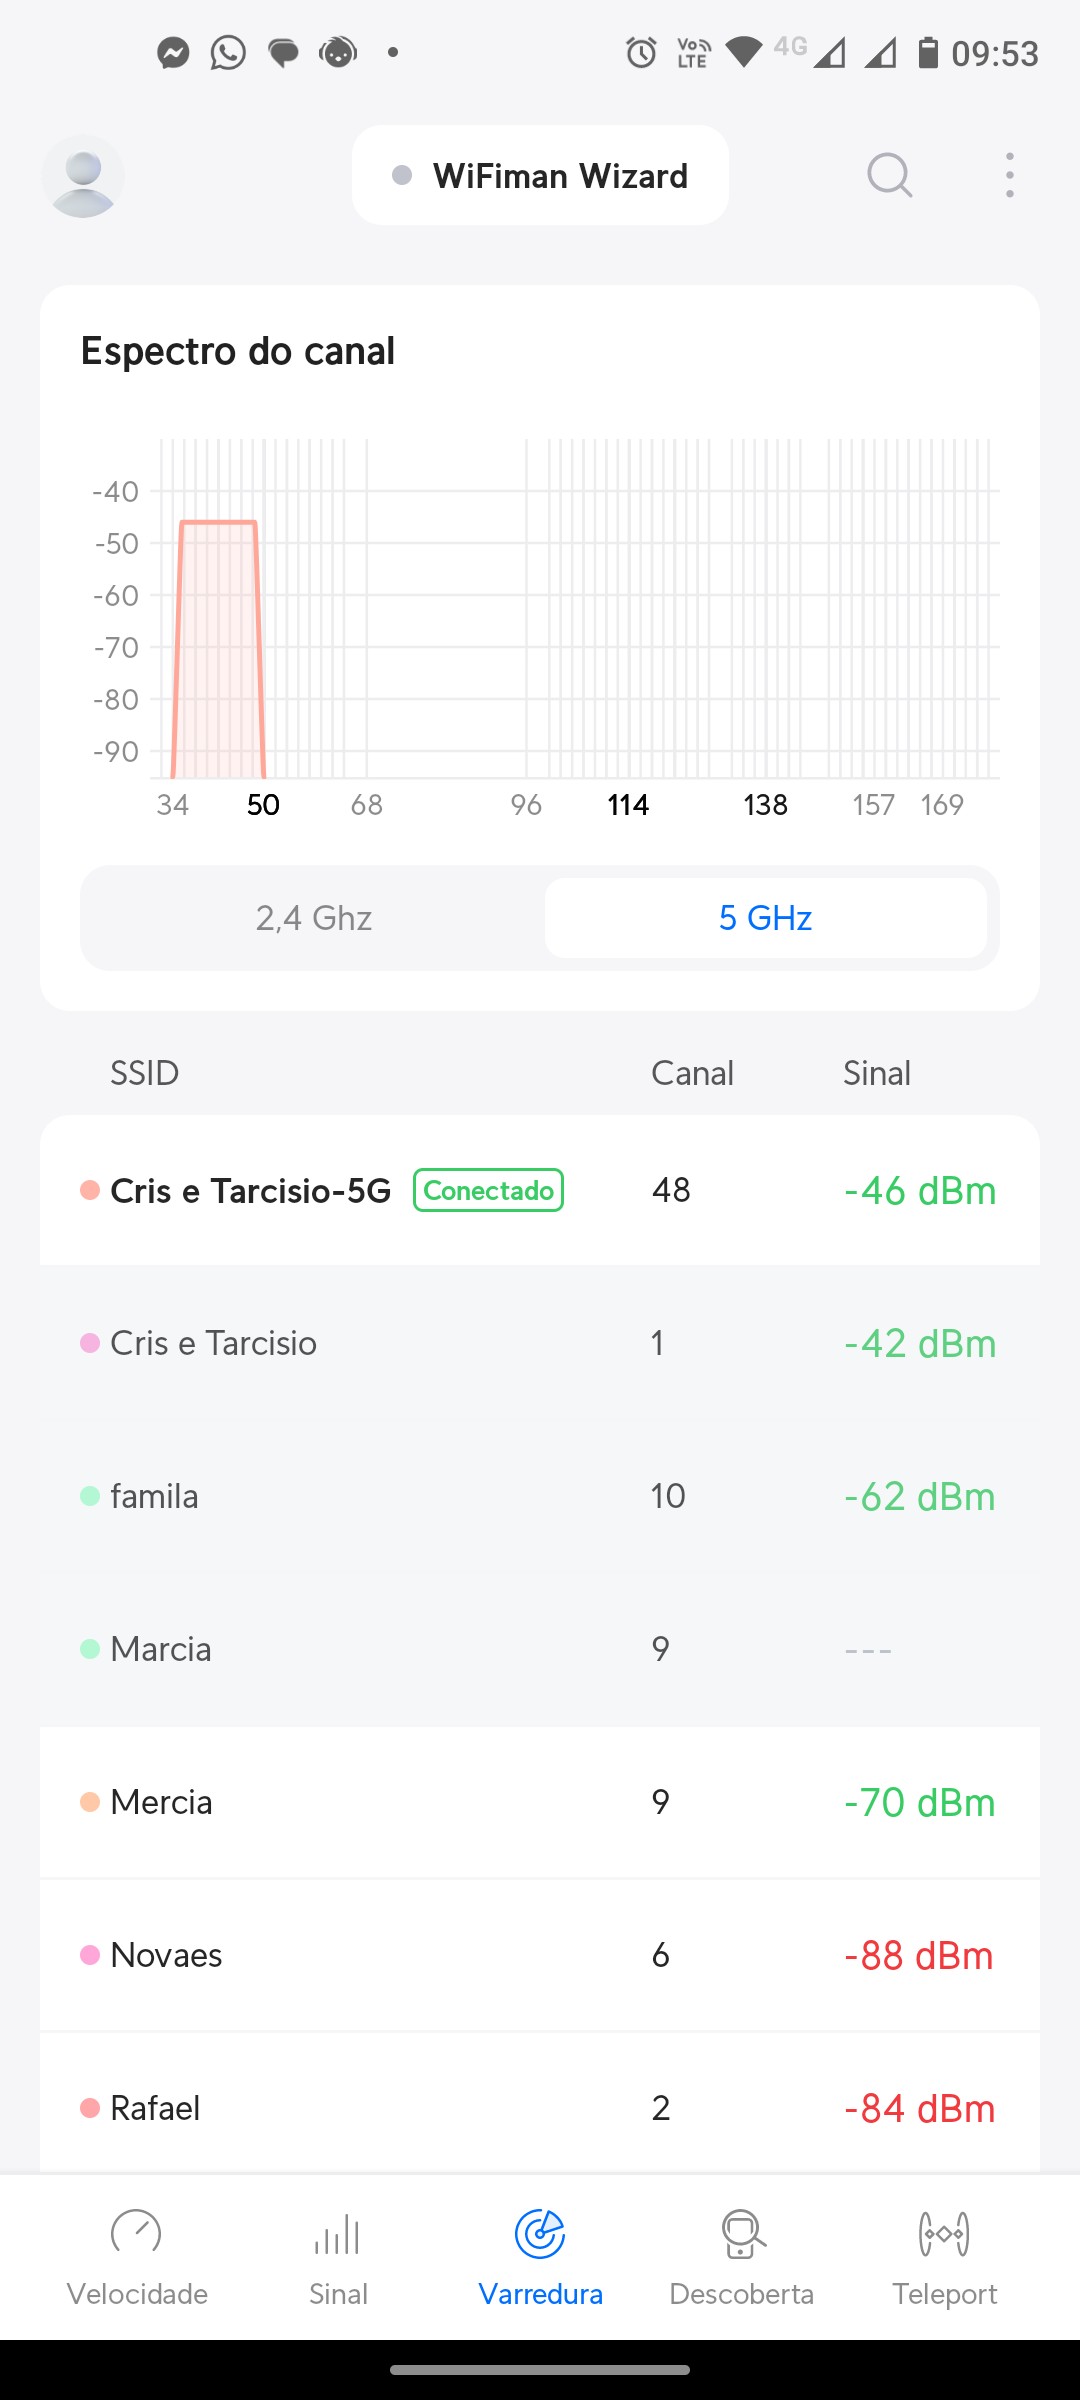Tap the pink spectrum bar on chart

[218, 650]
